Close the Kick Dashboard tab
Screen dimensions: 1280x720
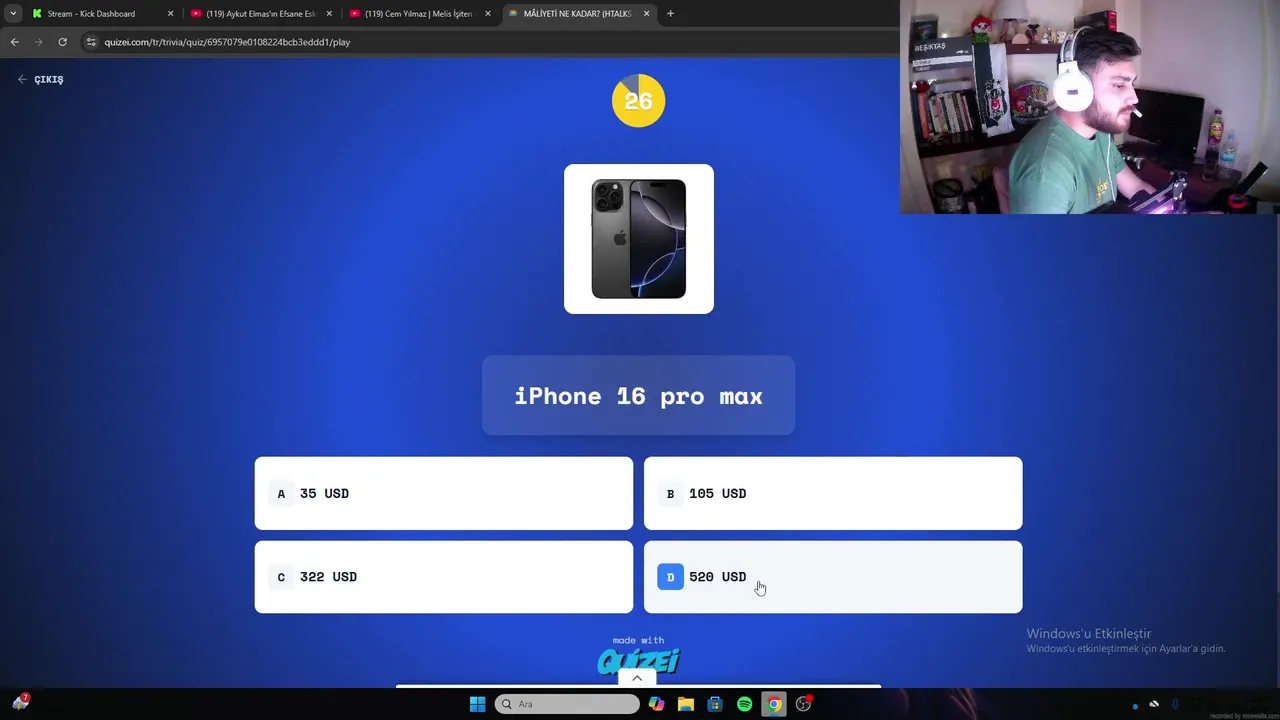170,14
